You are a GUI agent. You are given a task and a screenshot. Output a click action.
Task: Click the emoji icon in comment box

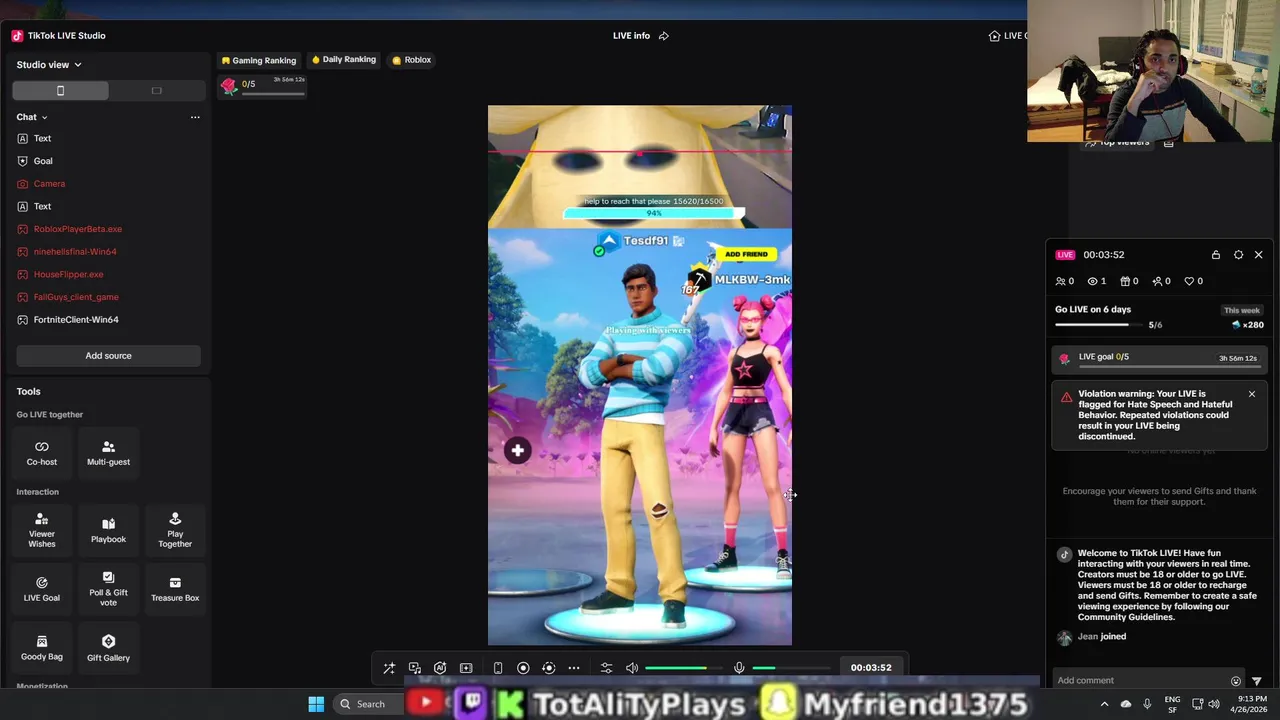point(1236,681)
